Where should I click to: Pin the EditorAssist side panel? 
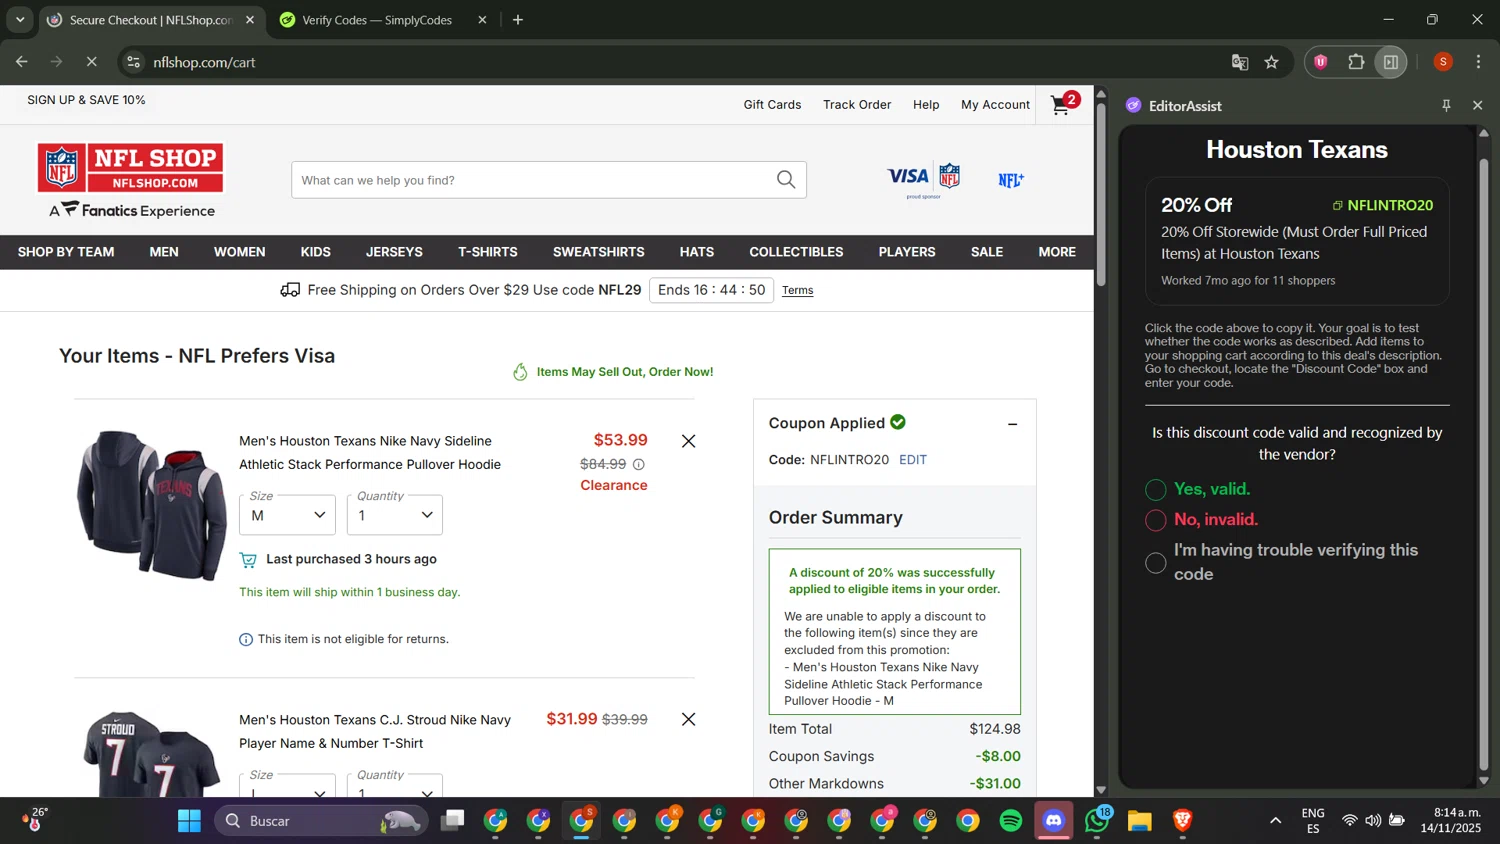click(1446, 105)
